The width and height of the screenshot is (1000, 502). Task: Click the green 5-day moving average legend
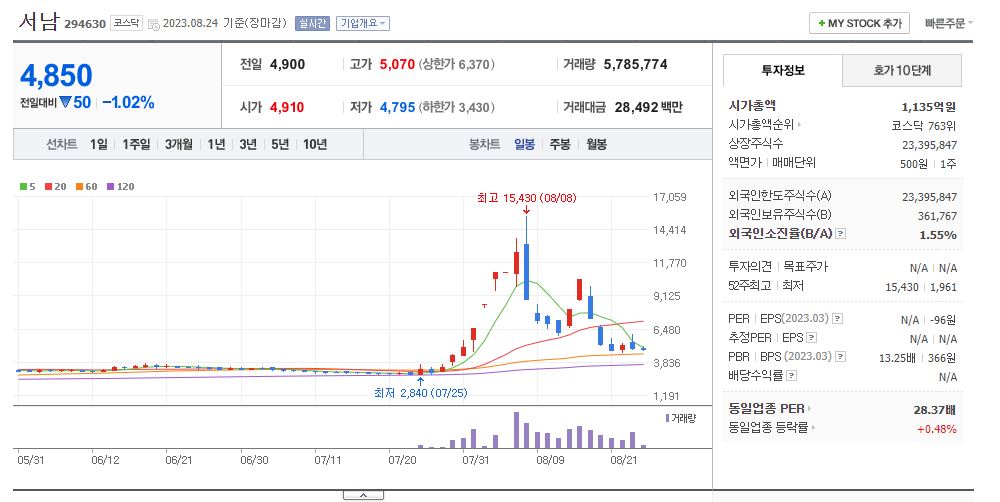pyautogui.click(x=27, y=186)
